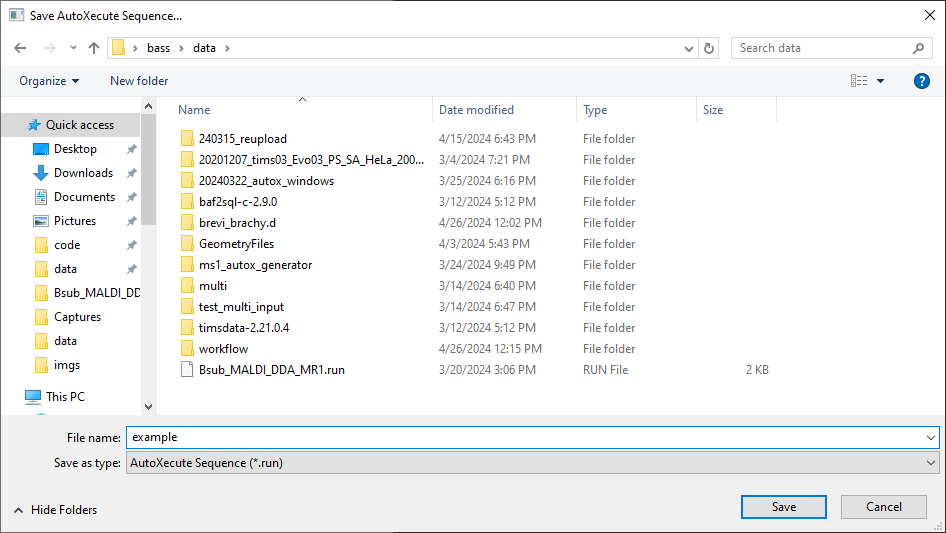Open the Captures sidebar folder
Viewport: 946px width, 533px height.
(x=77, y=317)
